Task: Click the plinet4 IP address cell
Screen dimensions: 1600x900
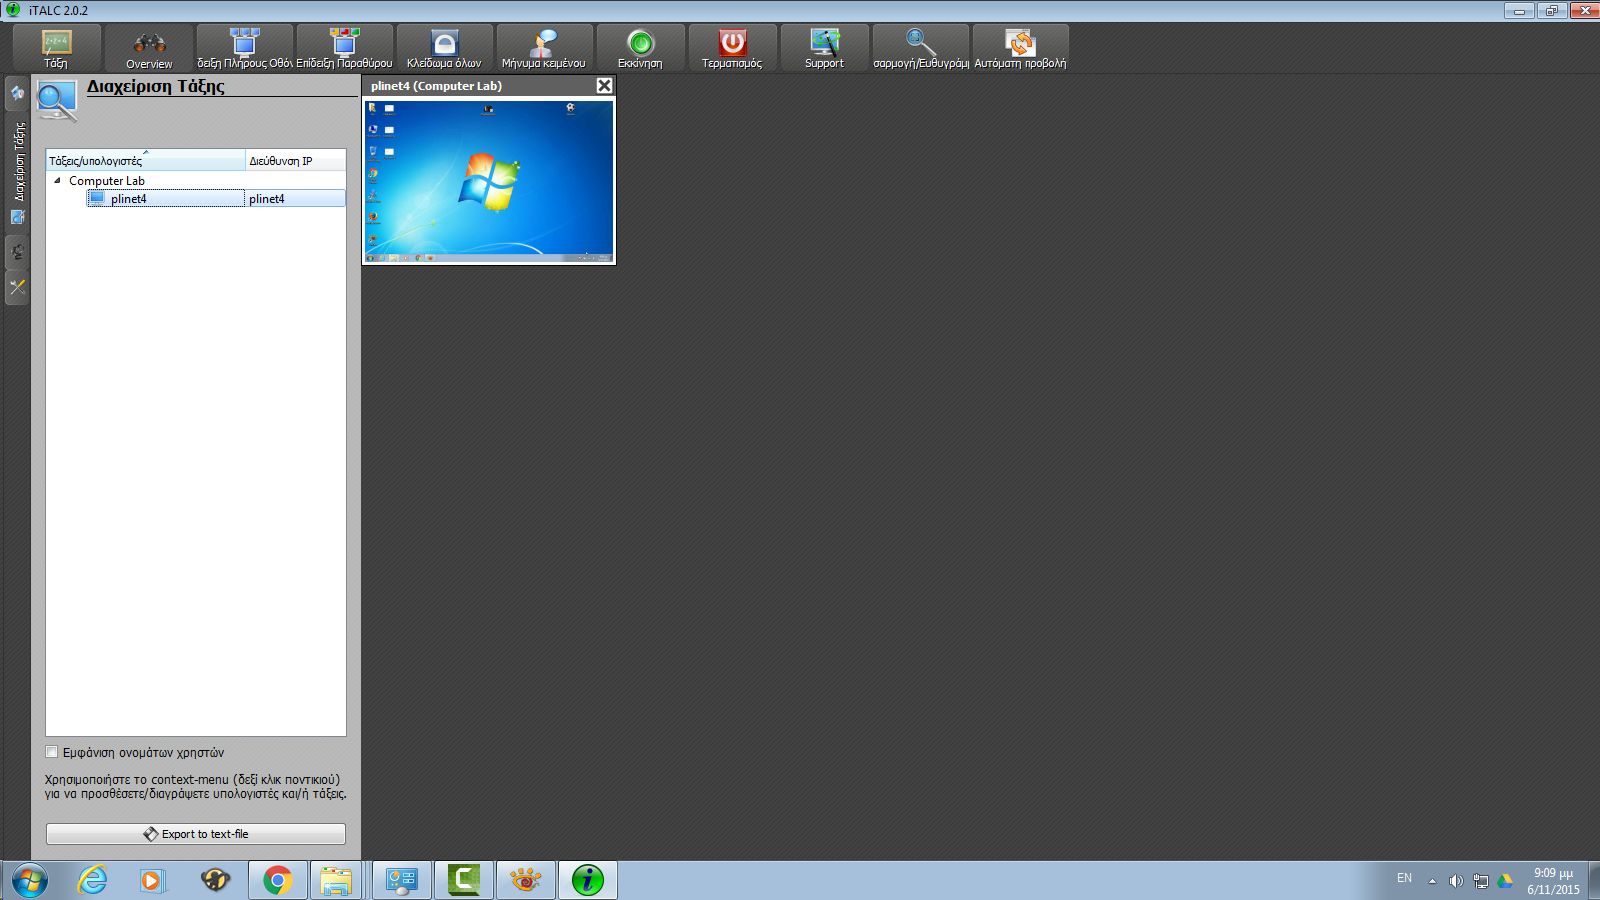Action: (295, 198)
